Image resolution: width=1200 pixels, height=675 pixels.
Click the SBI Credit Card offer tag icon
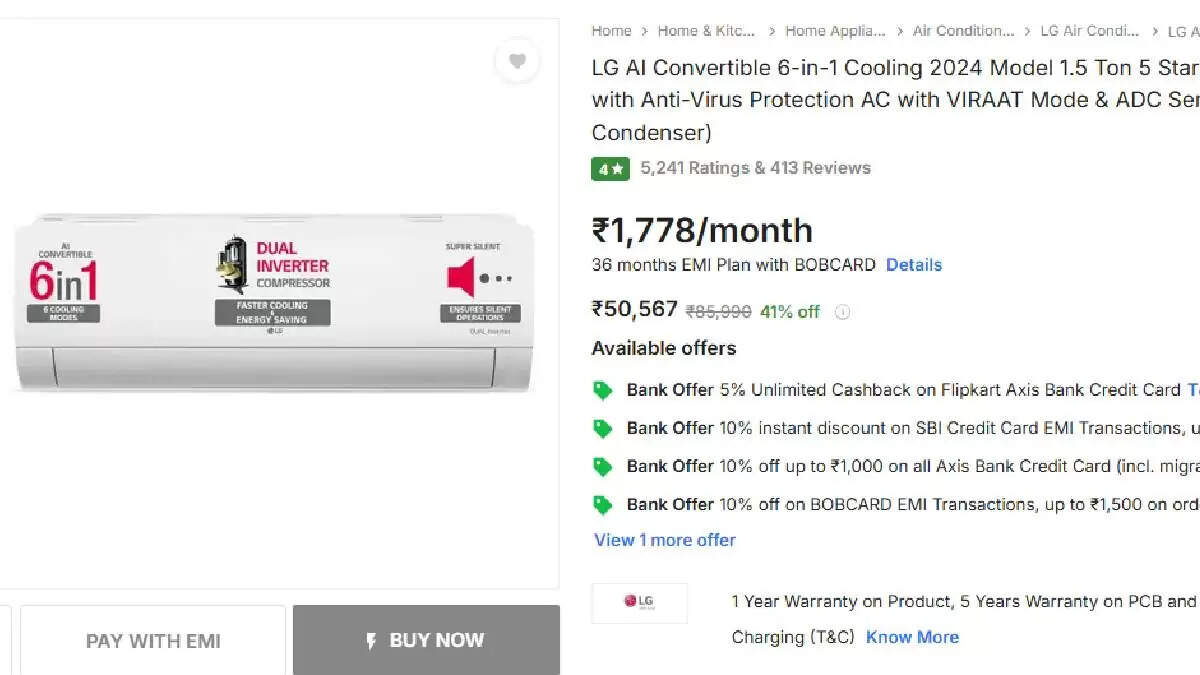pos(602,428)
